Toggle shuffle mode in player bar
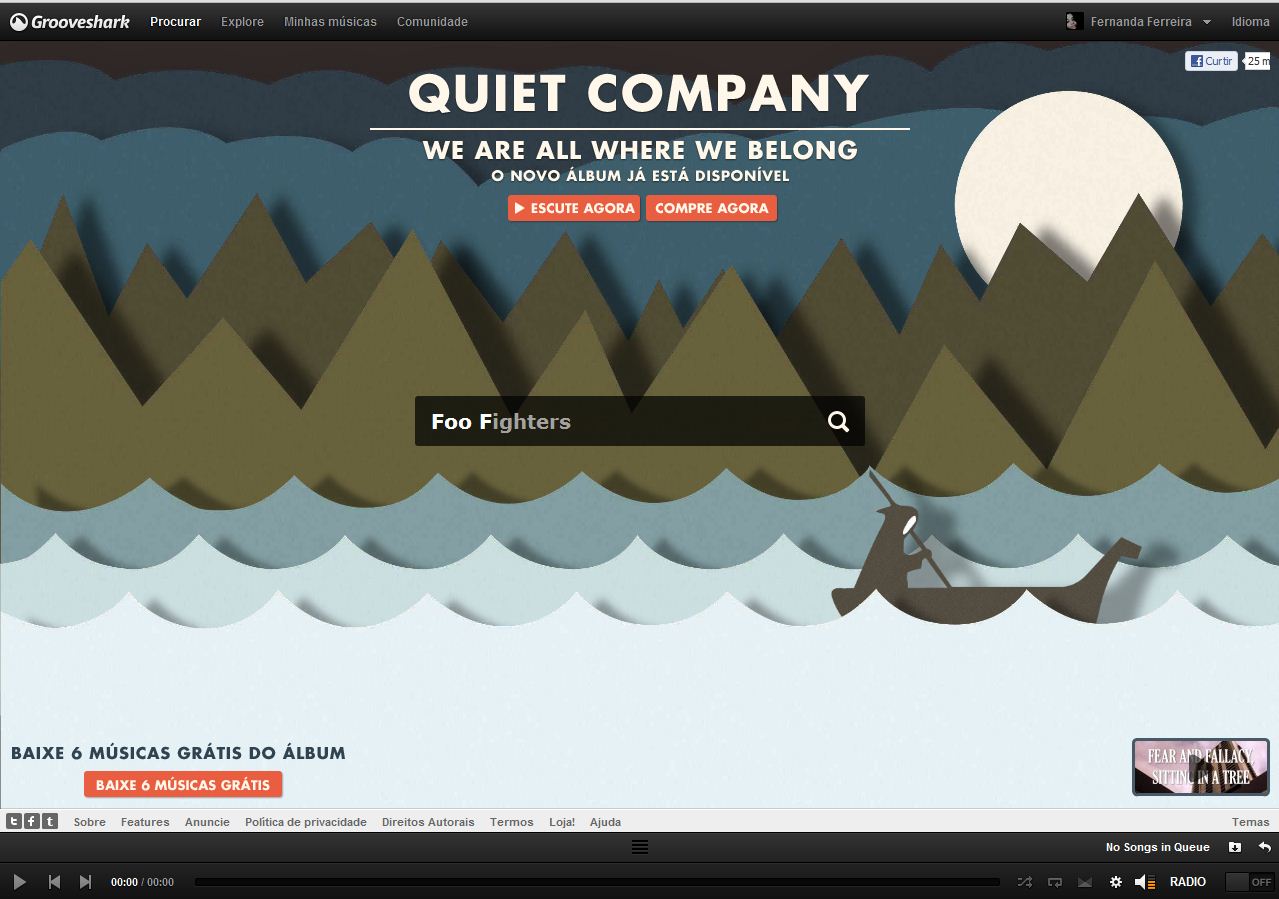 tap(1025, 882)
